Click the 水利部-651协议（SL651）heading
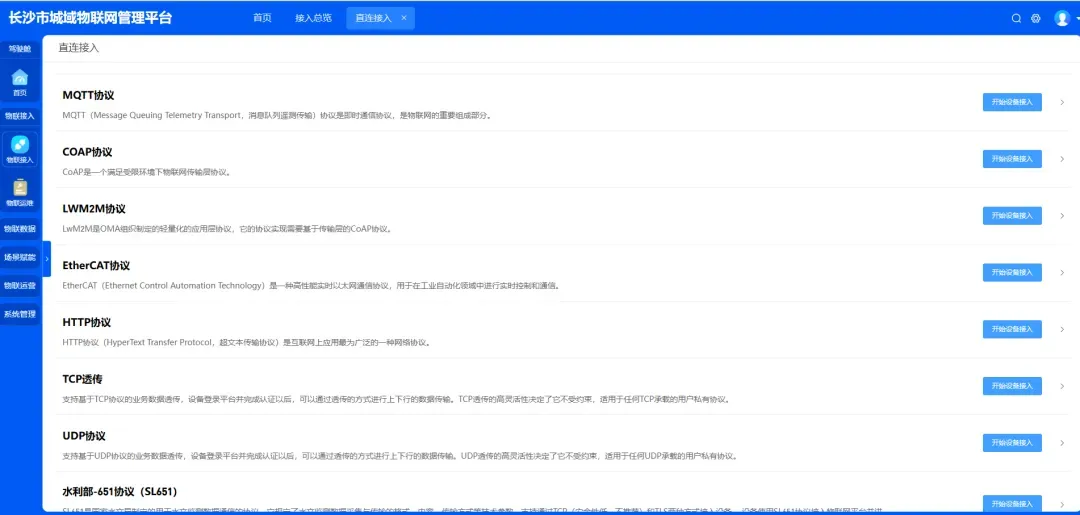This screenshot has height=515, width=1080. pos(120,492)
